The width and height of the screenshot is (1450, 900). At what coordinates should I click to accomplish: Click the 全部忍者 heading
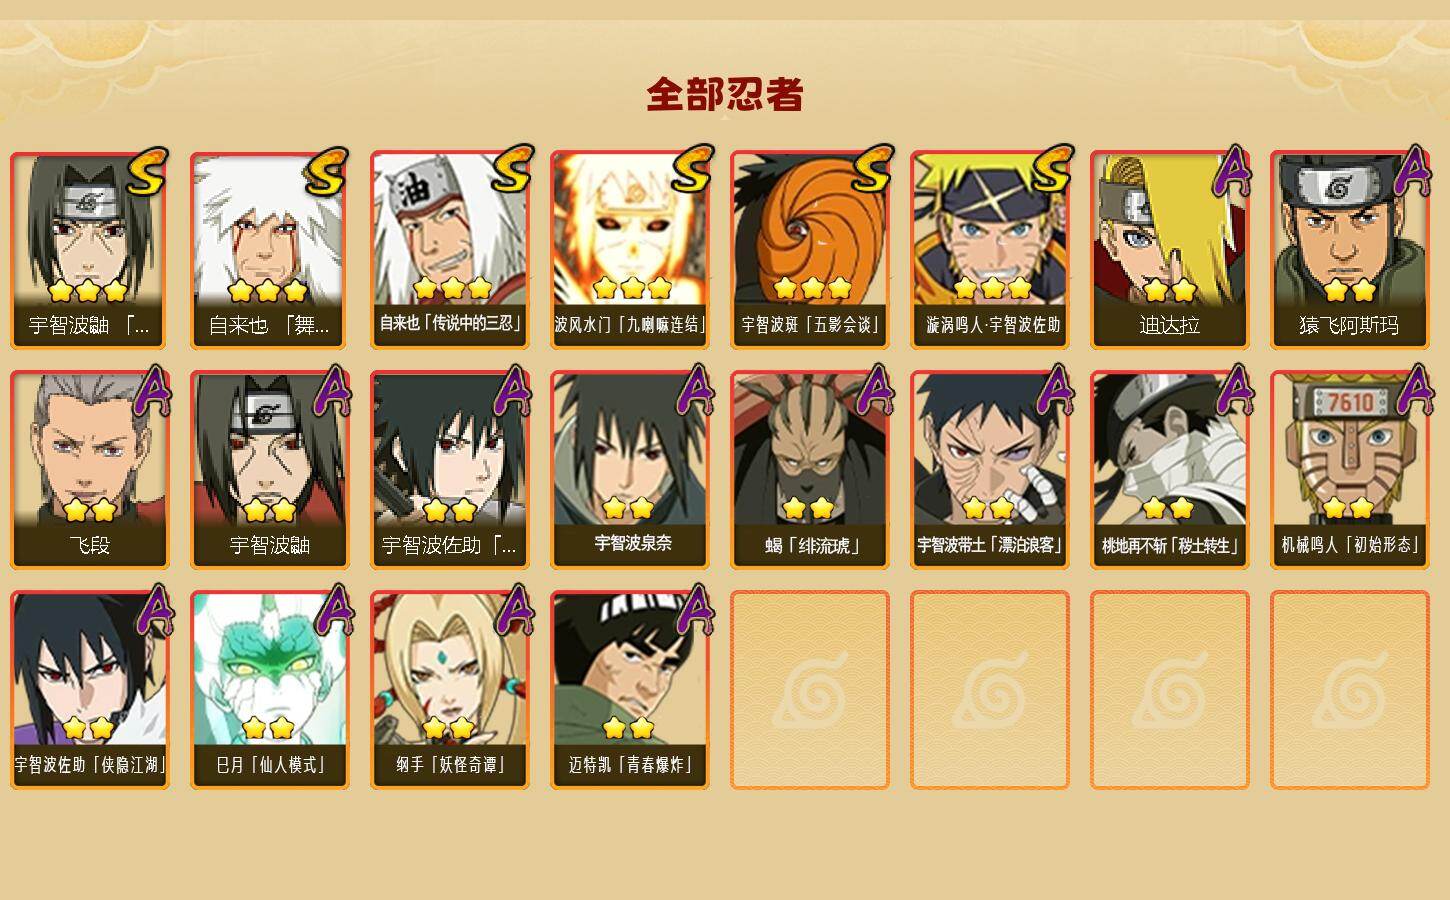(x=725, y=94)
